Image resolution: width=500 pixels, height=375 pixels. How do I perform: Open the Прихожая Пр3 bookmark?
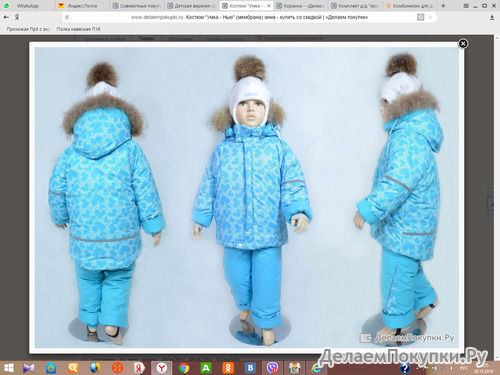[28, 29]
